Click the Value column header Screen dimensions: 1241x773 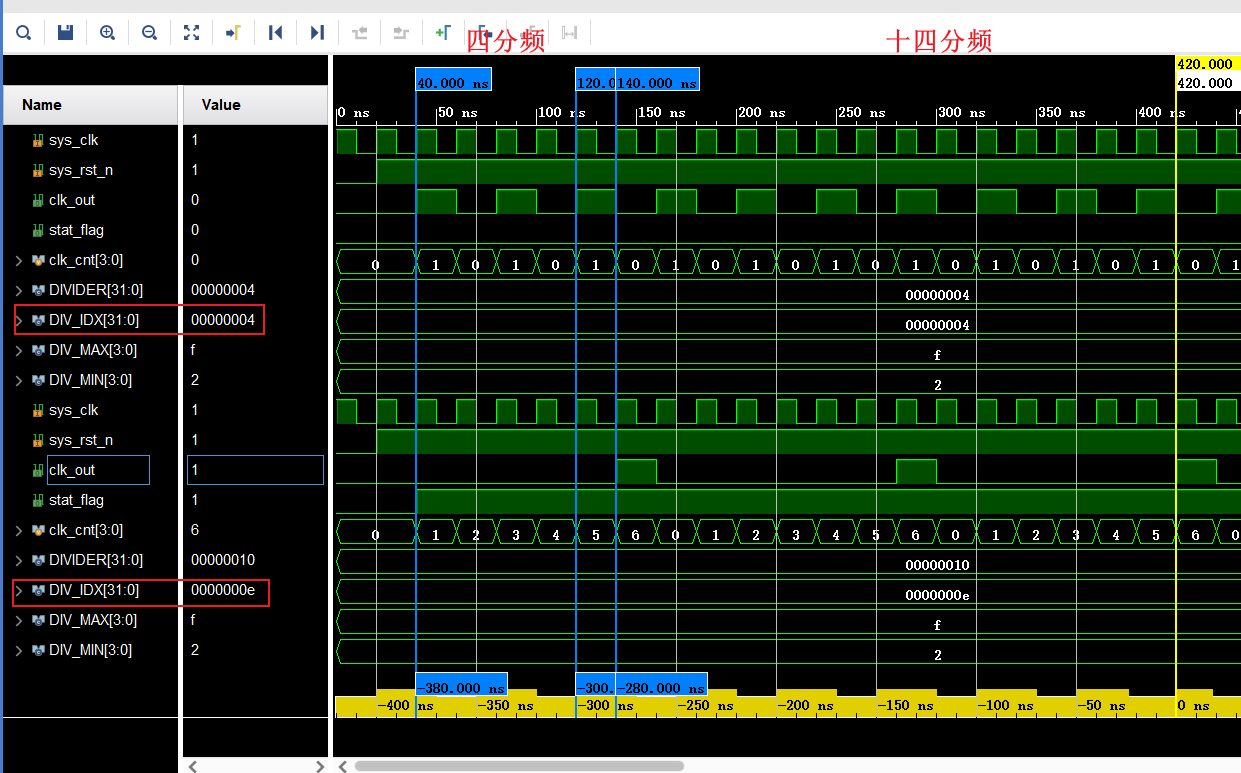click(221, 105)
